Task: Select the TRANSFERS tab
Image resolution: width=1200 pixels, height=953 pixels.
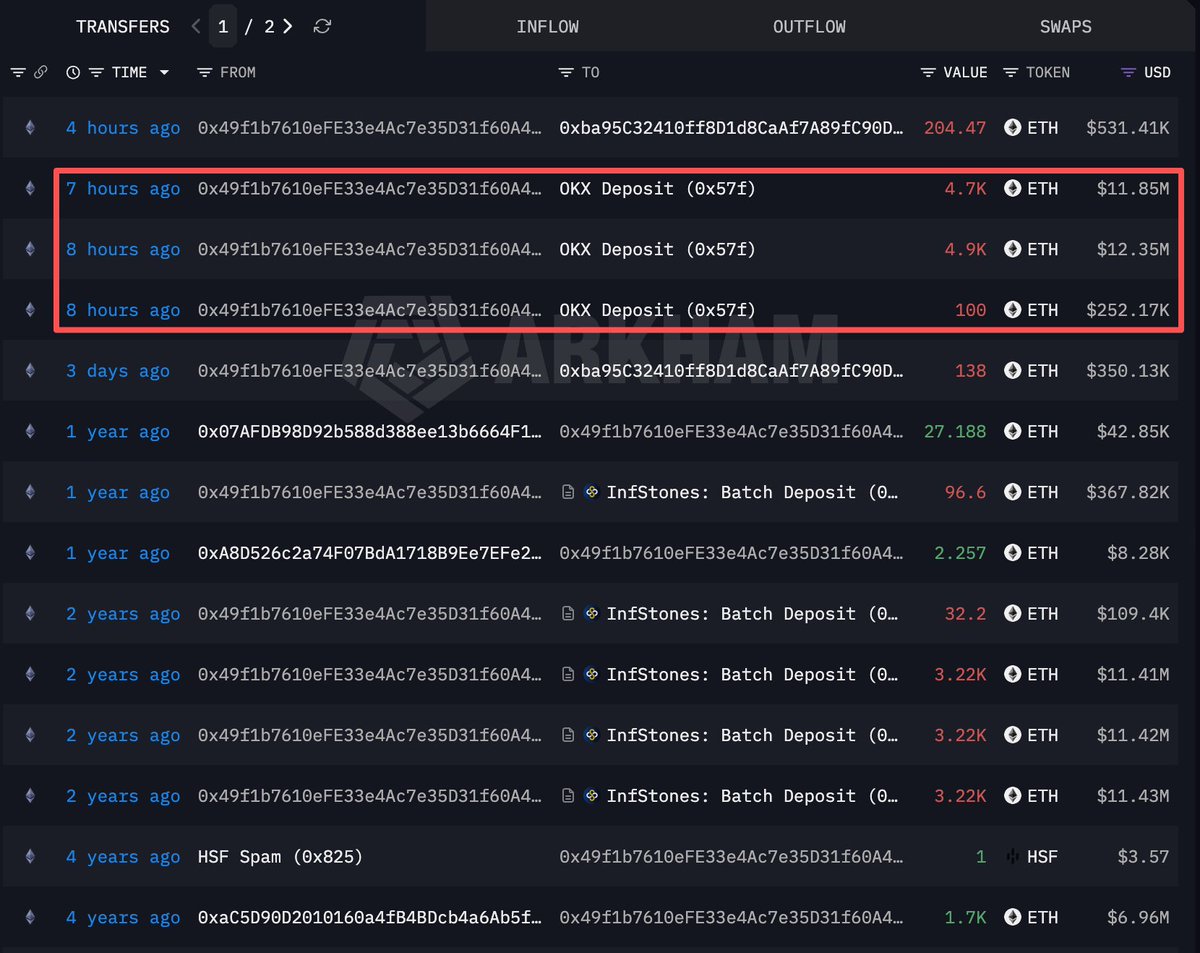Action: coord(123,27)
